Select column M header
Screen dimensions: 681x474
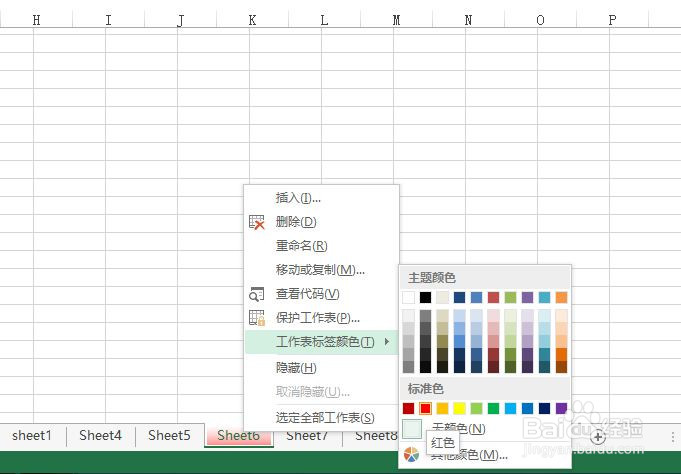[x=397, y=20]
